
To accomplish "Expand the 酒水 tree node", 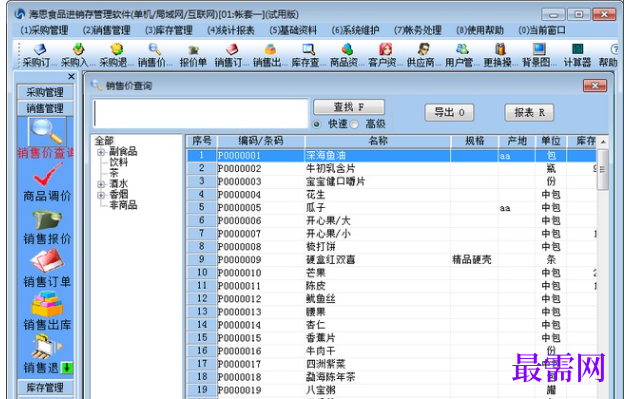I will (x=101, y=184).
